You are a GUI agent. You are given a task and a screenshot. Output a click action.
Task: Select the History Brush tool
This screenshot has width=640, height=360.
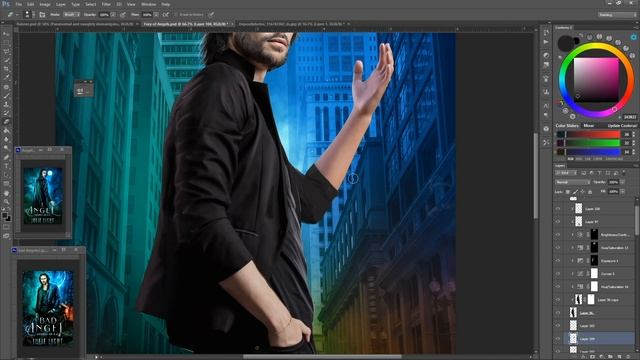(x=6, y=113)
